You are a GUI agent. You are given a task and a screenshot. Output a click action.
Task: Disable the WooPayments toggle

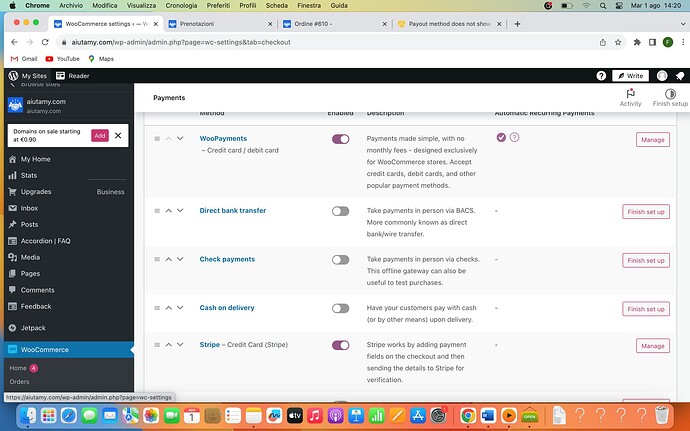click(341, 139)
